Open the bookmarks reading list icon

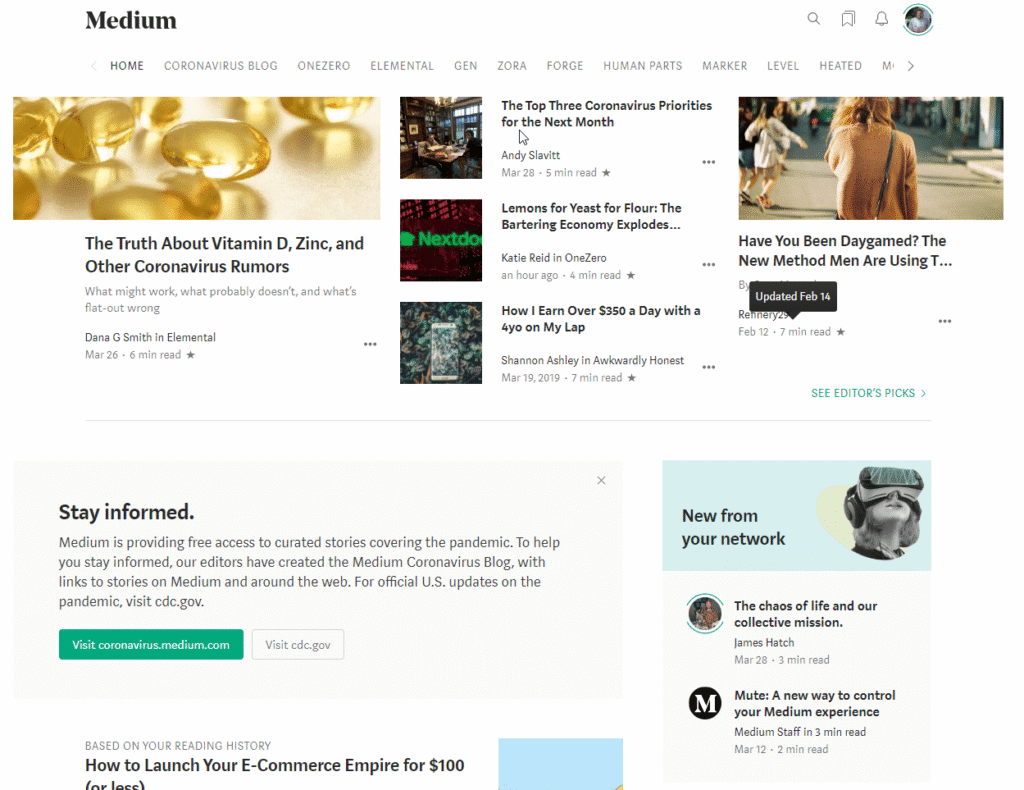click(x=848, y=19)
